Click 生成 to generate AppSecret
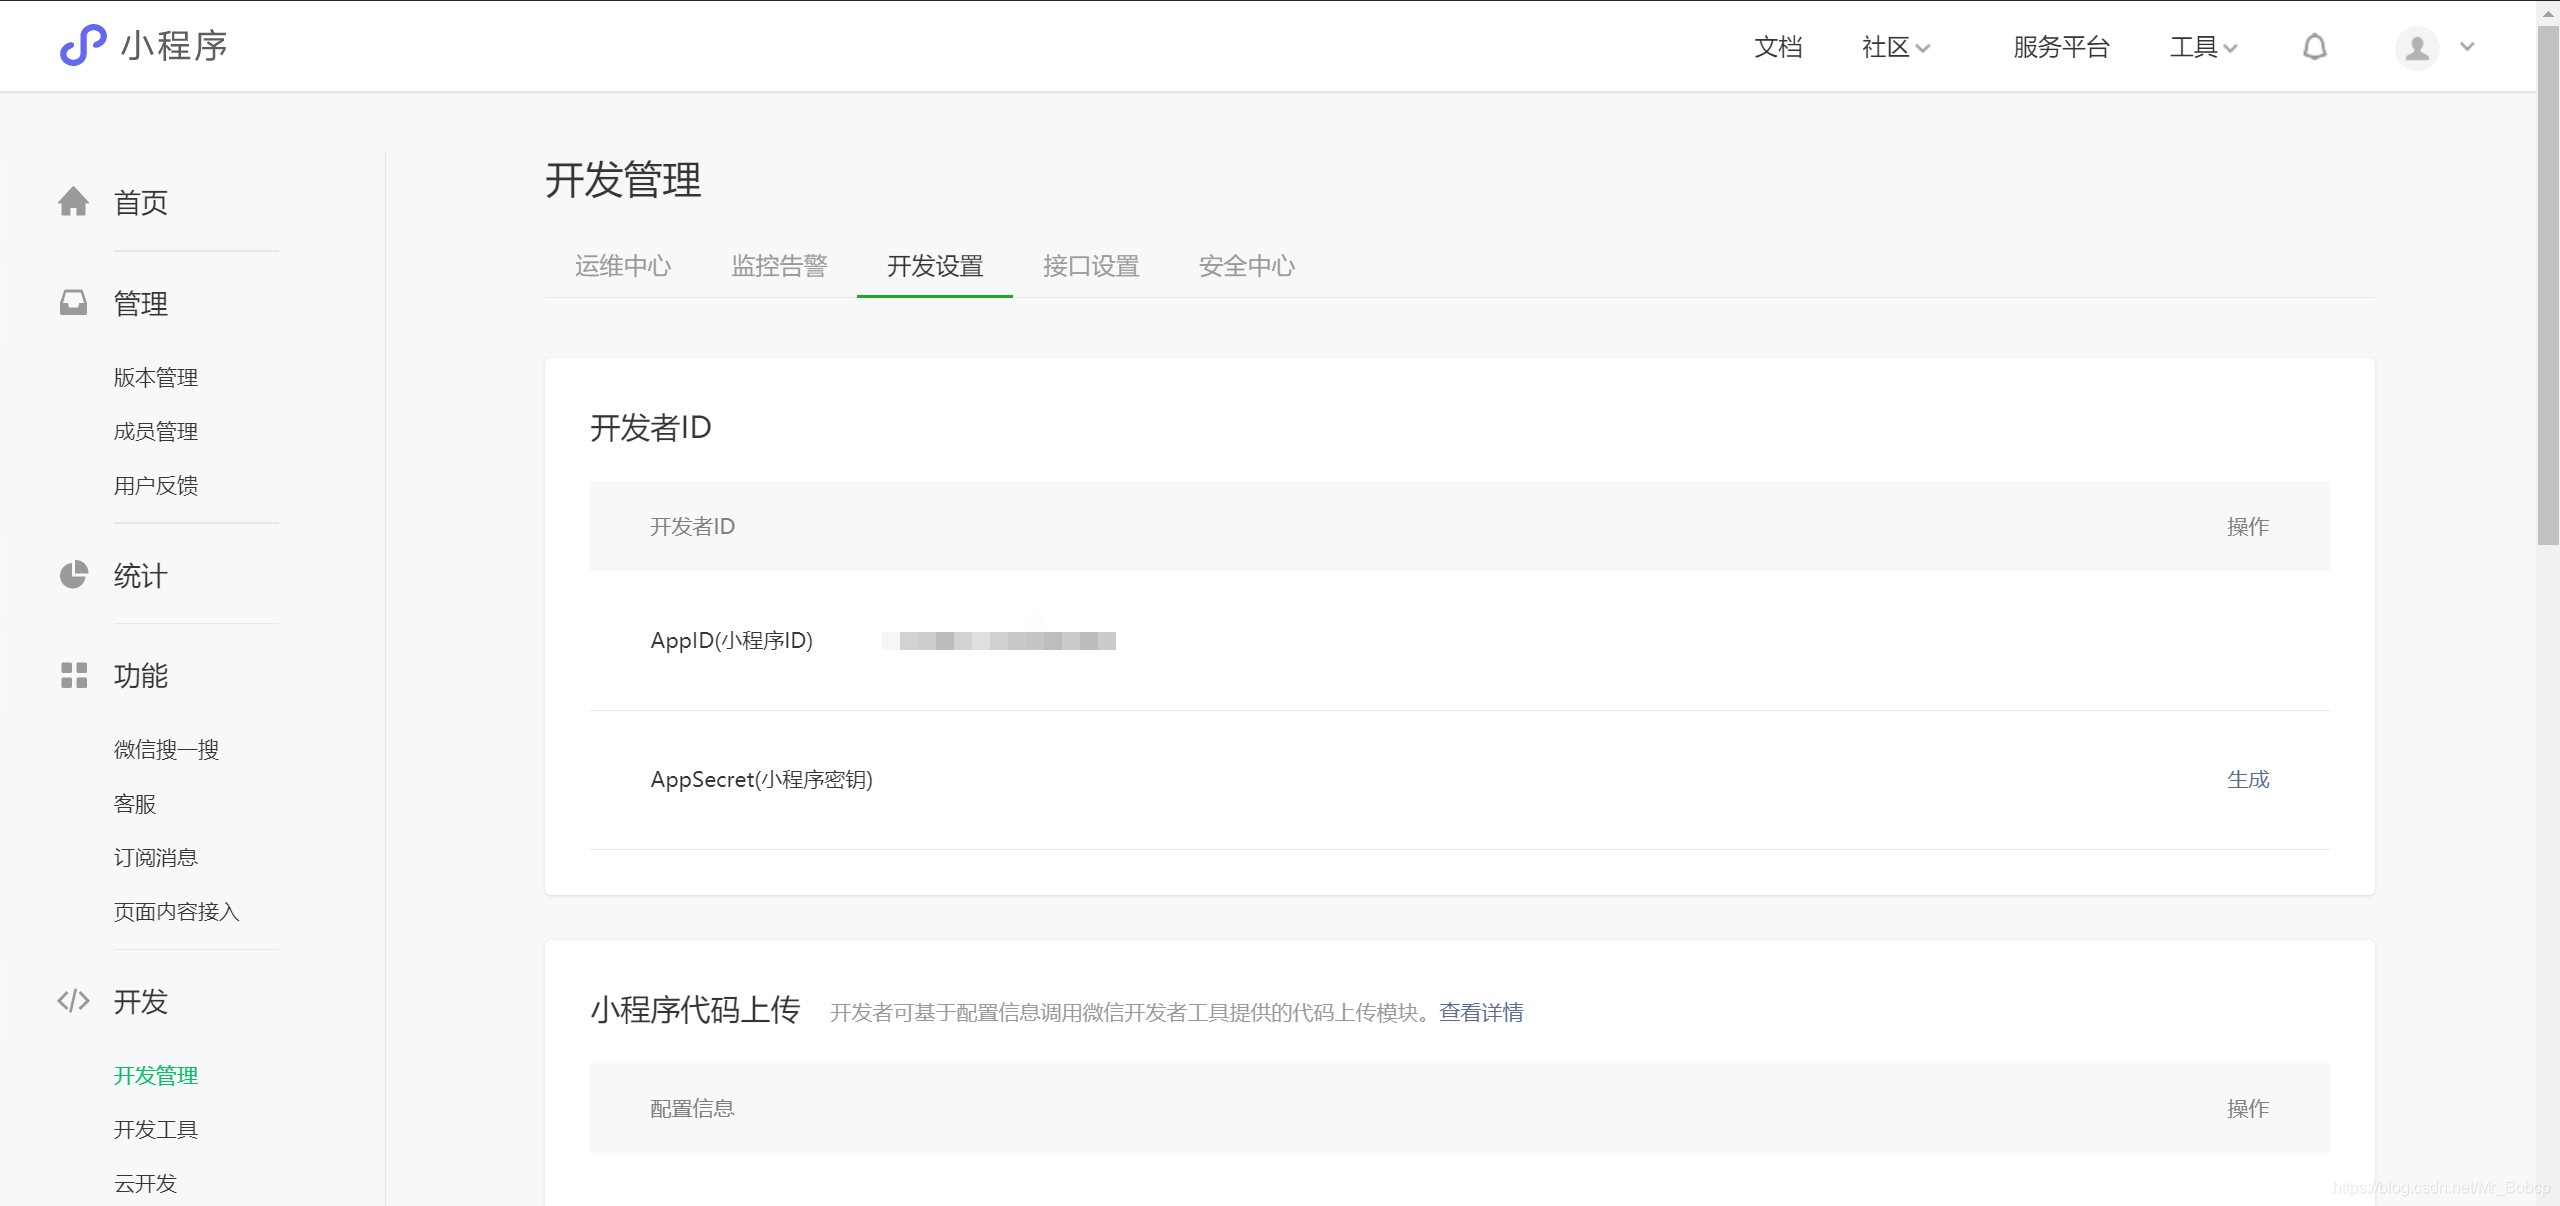 [2248, 779]
